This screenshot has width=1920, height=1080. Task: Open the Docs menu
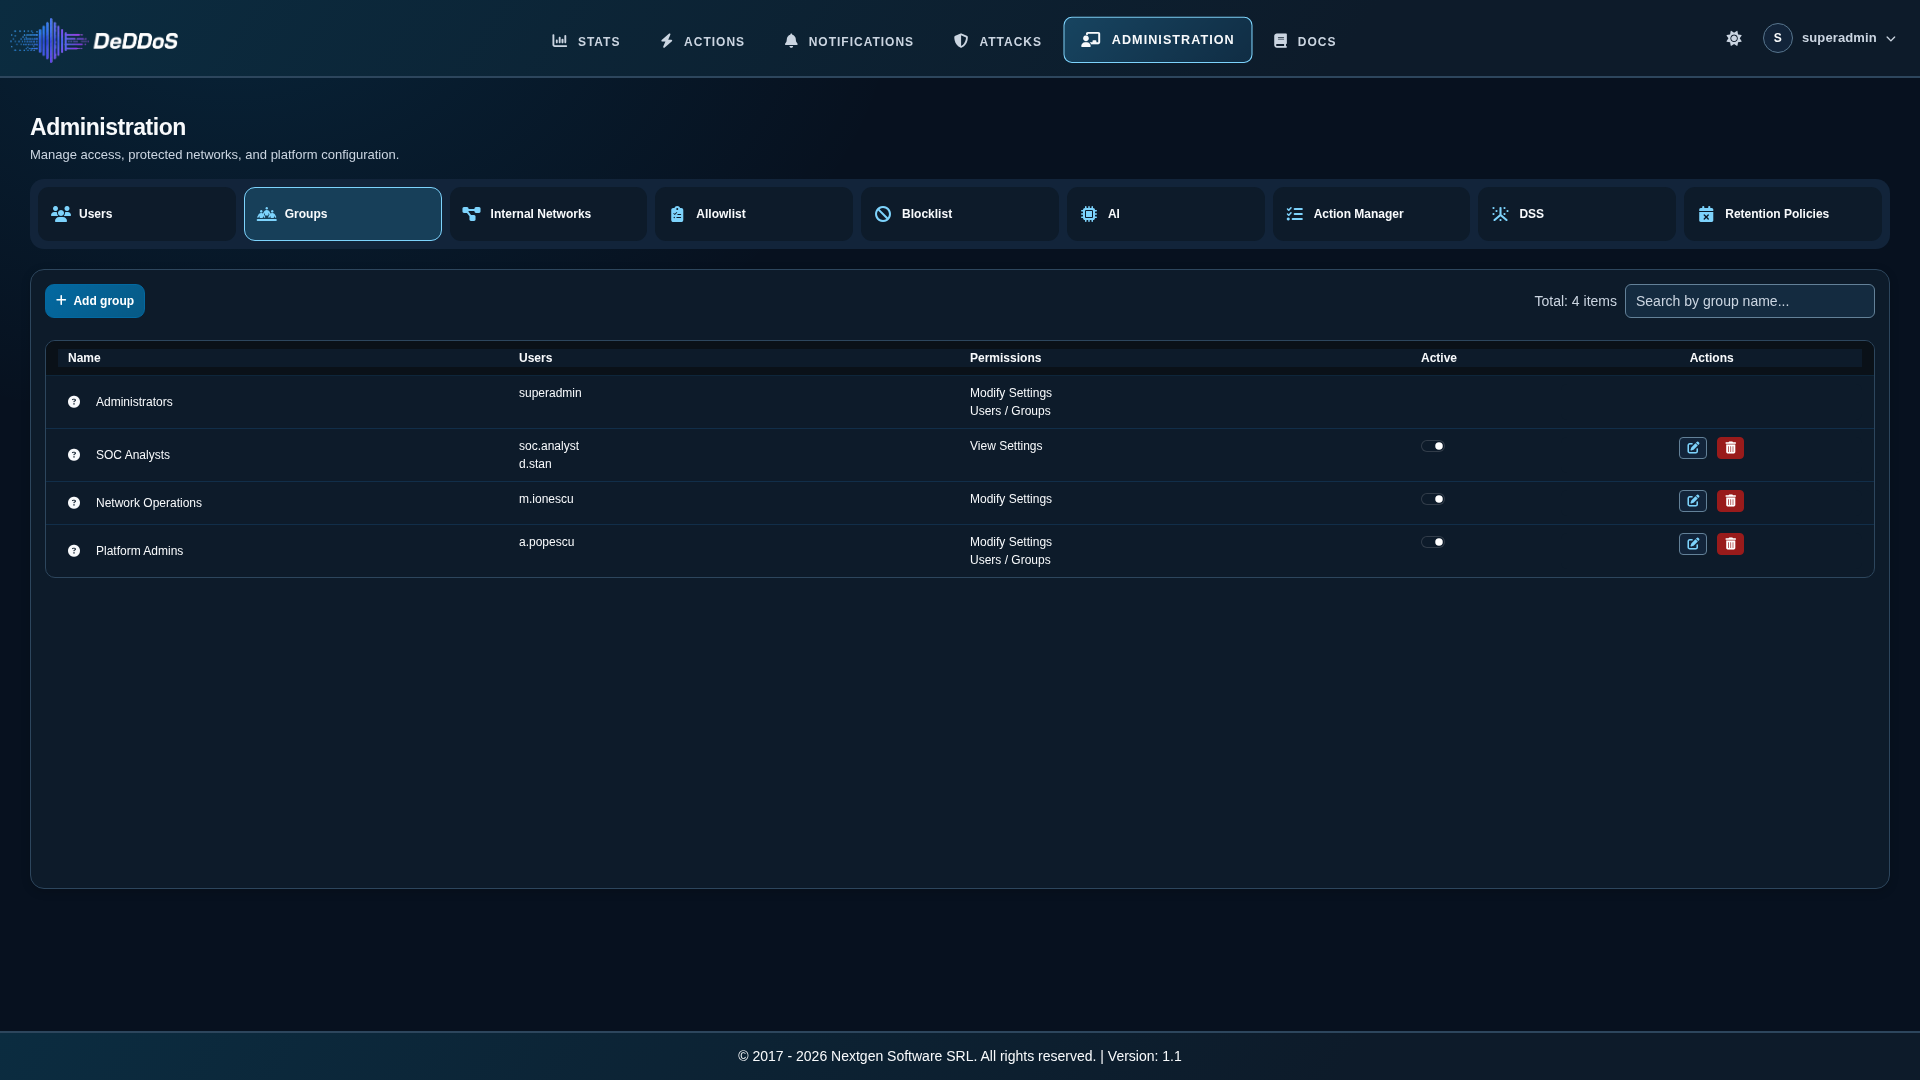[x=1304, y=41]
